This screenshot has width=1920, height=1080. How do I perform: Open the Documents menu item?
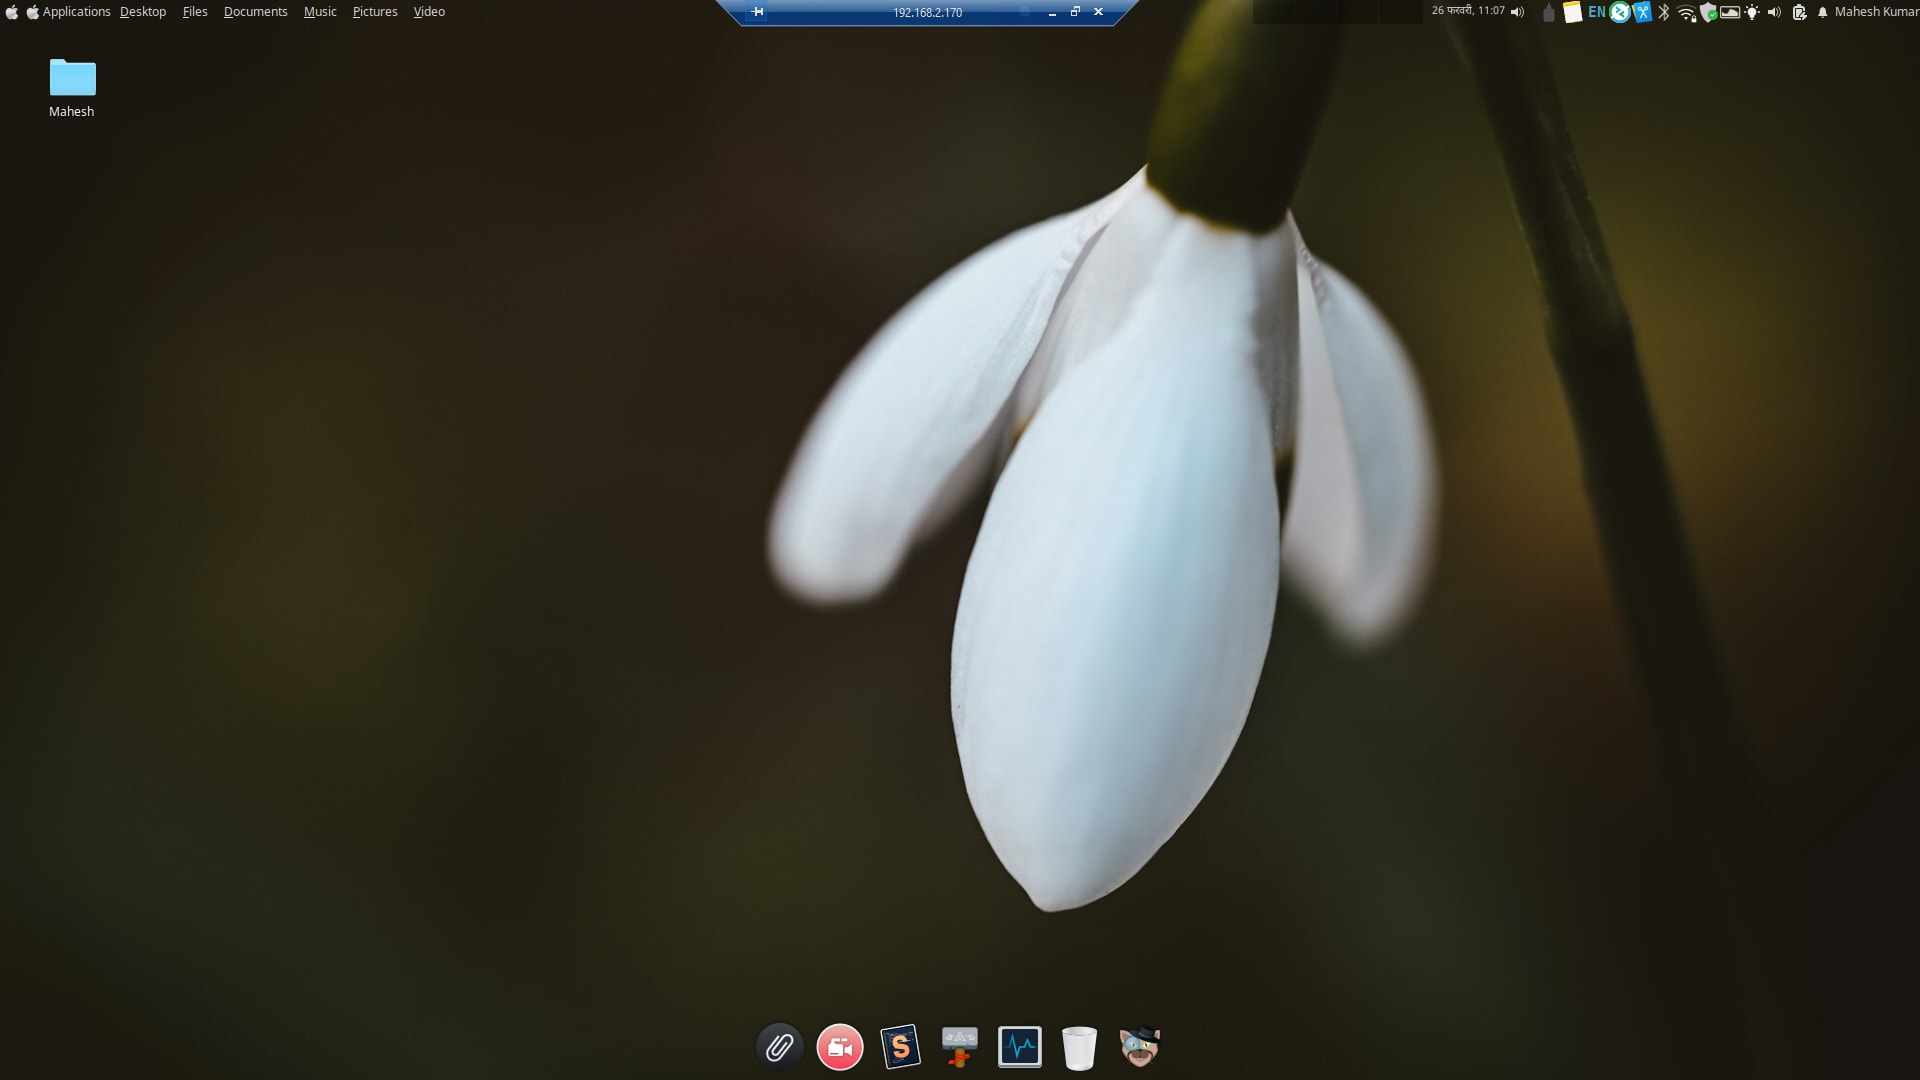pyautogui.click(x=255, y=12)
